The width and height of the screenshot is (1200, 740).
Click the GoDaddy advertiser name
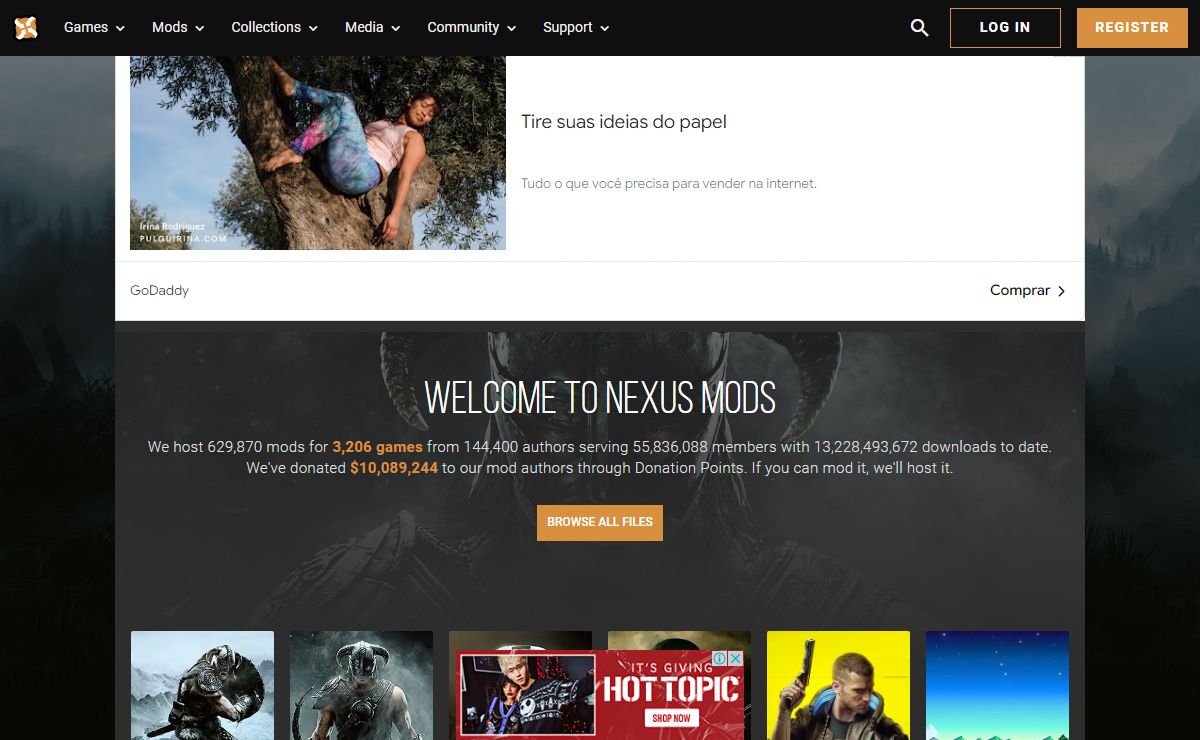(160, 291)
